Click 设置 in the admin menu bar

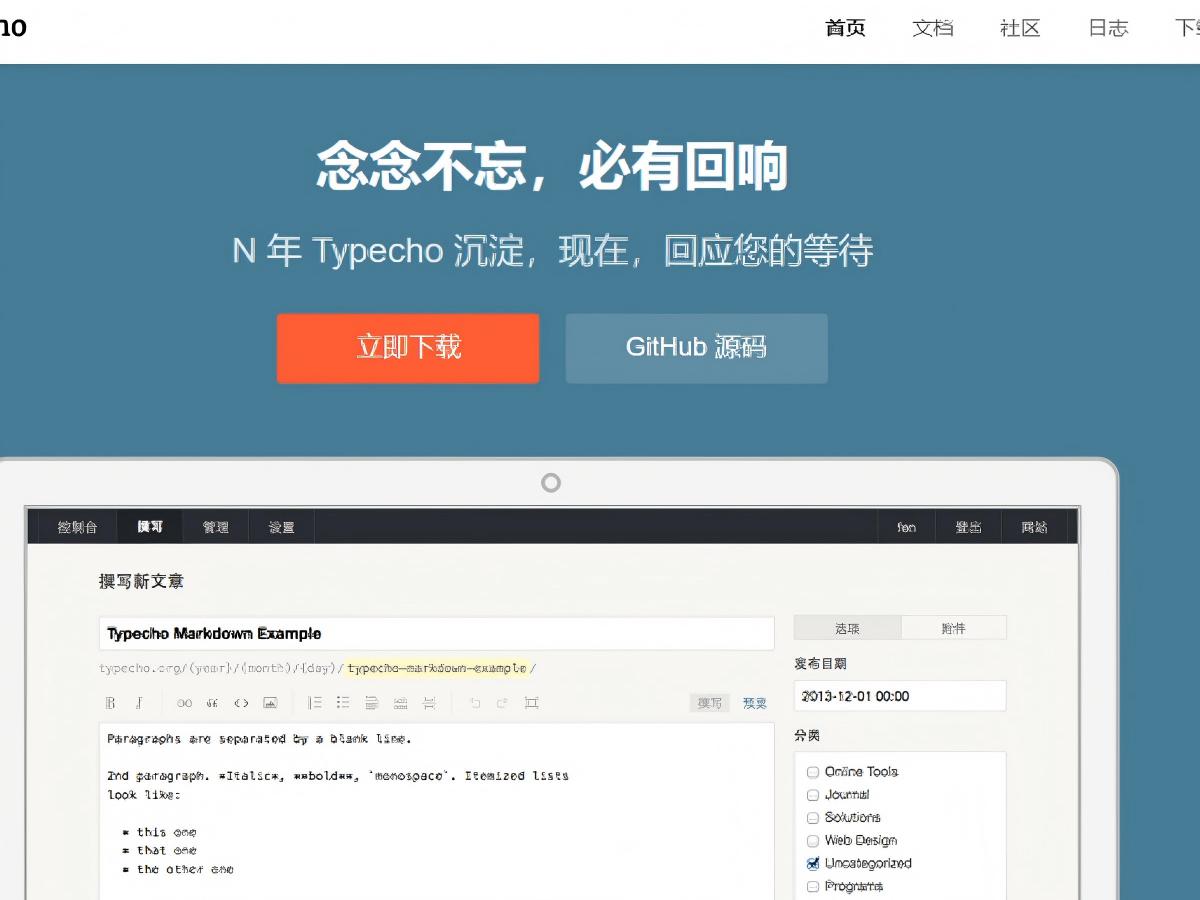pyautogui.click(x=282, y=527)
